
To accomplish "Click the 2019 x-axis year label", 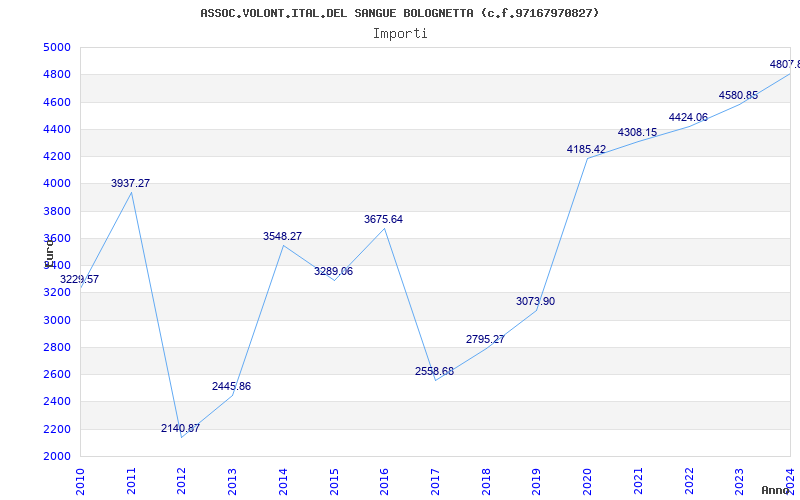I will coord(536,481).
